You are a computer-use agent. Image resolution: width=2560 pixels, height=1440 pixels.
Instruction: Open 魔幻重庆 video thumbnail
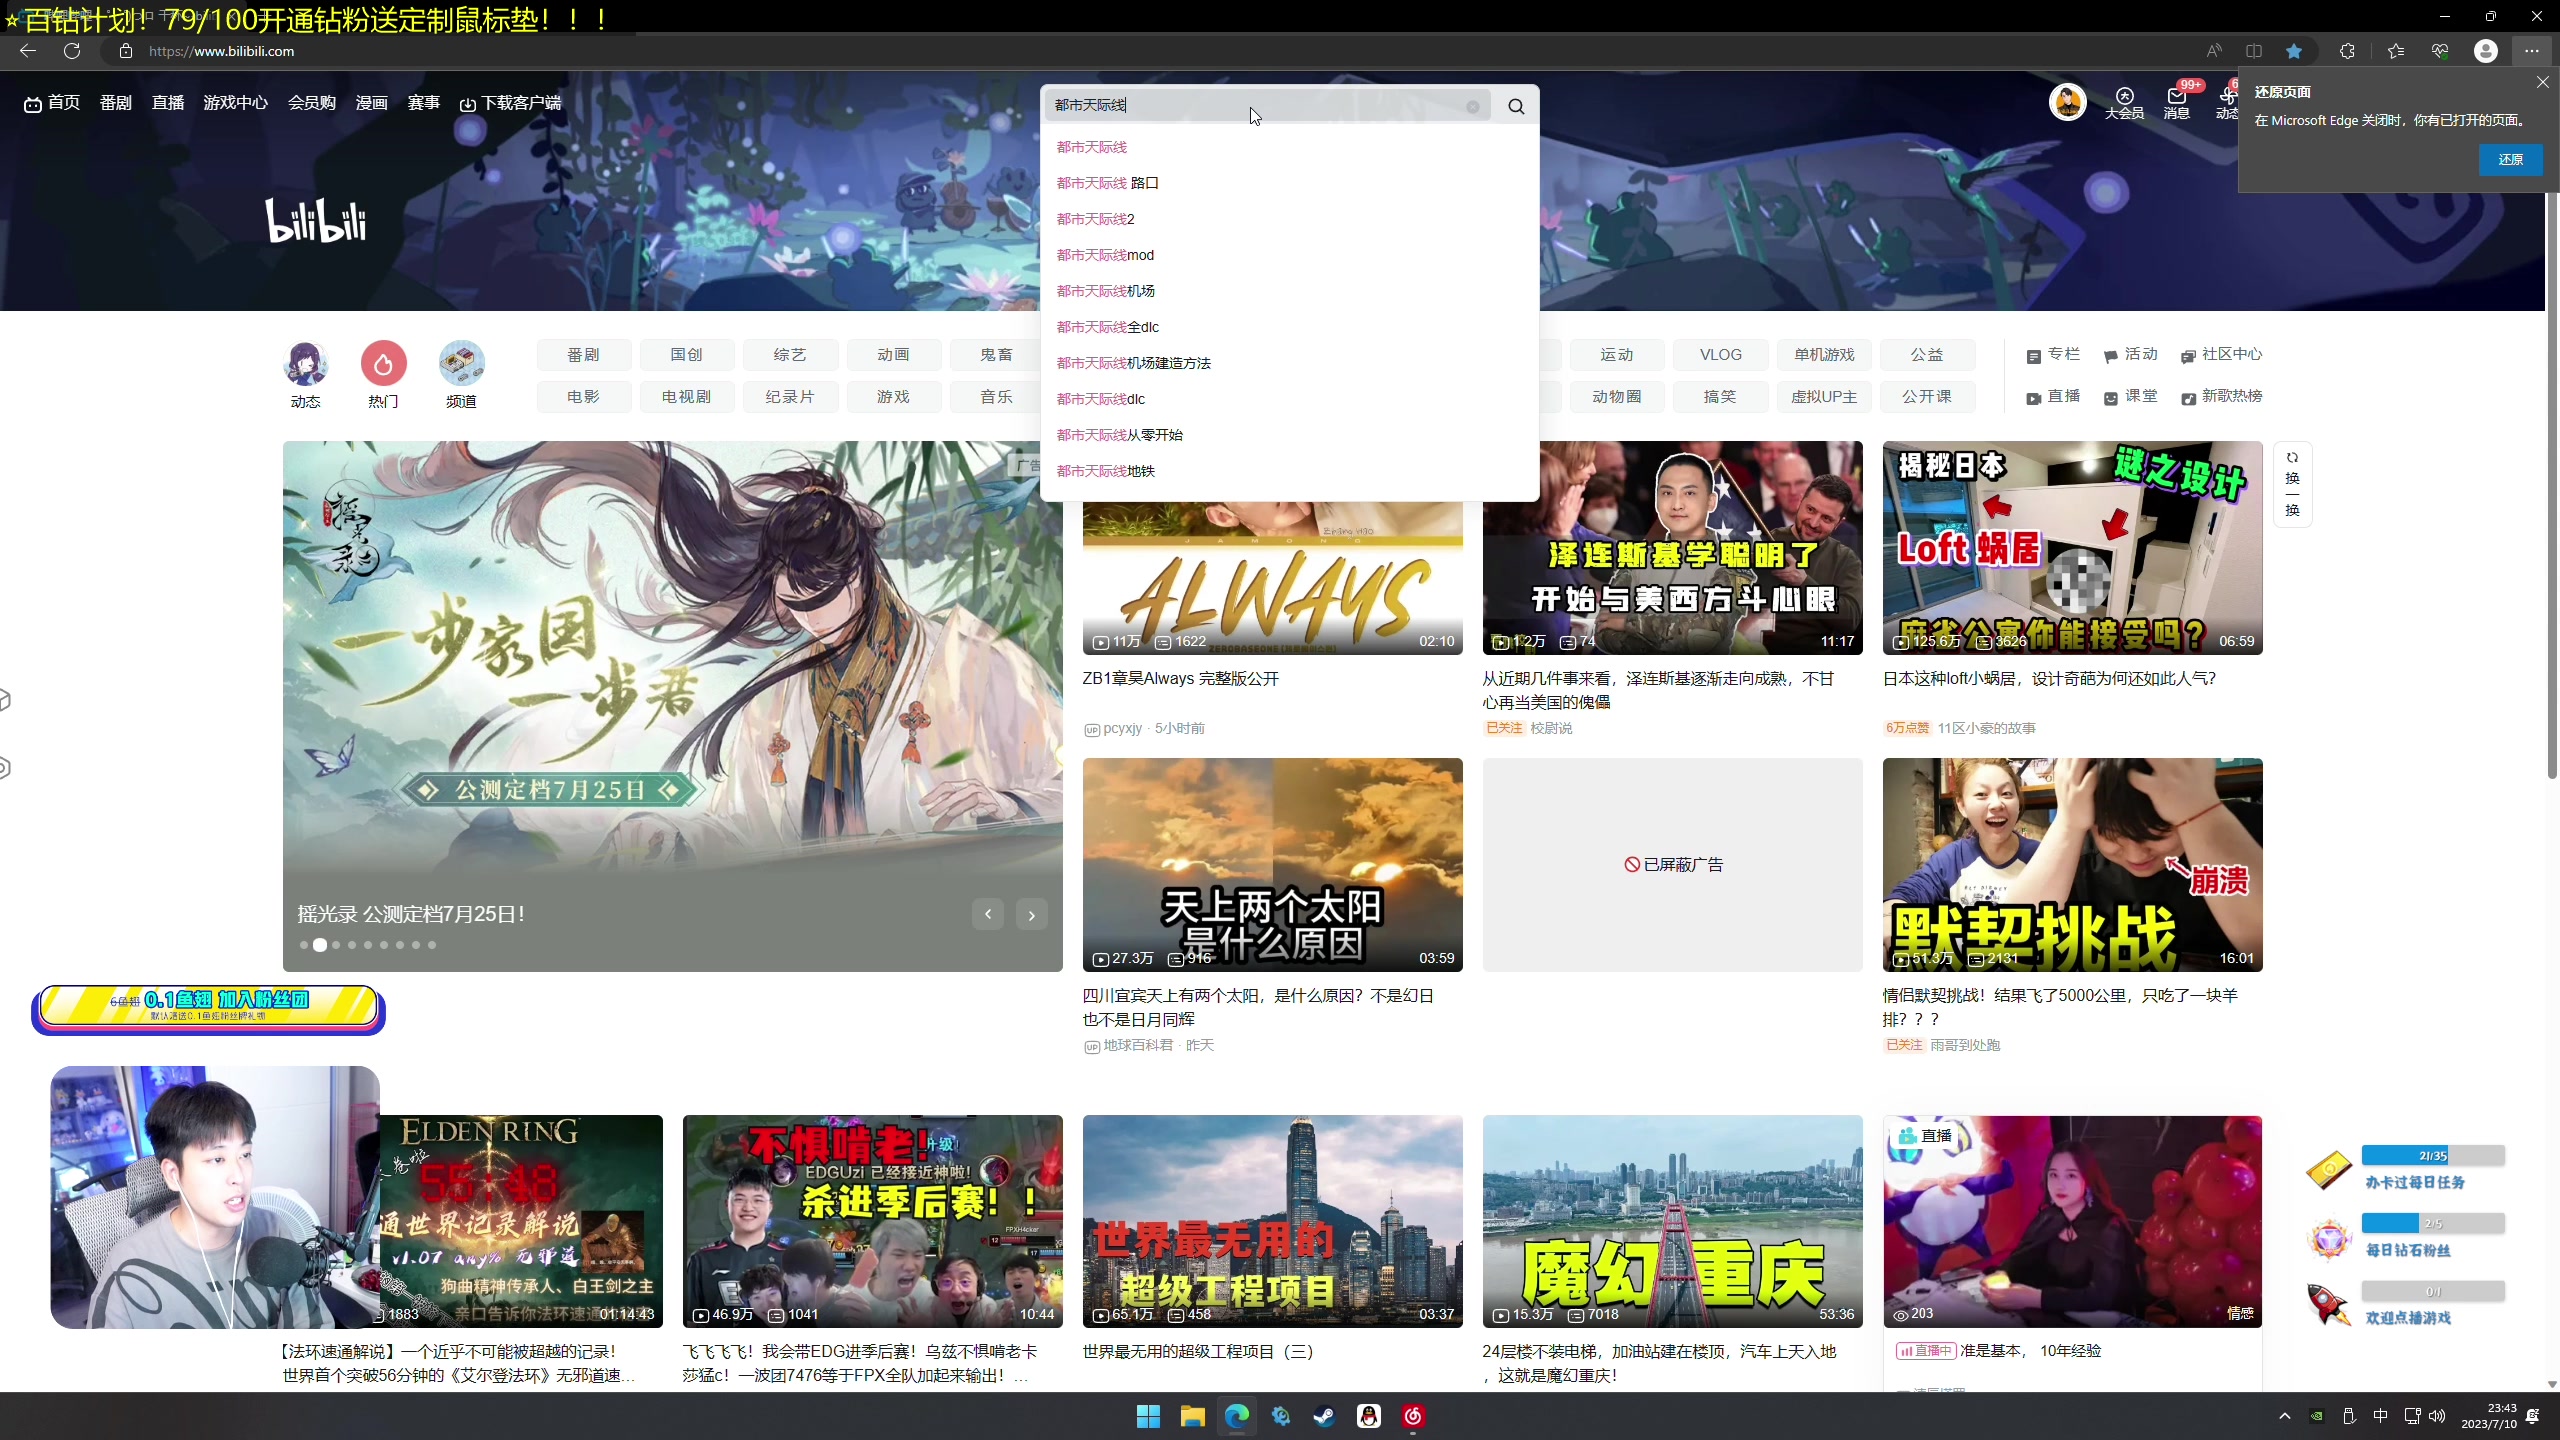(x=1672, y=1221)
